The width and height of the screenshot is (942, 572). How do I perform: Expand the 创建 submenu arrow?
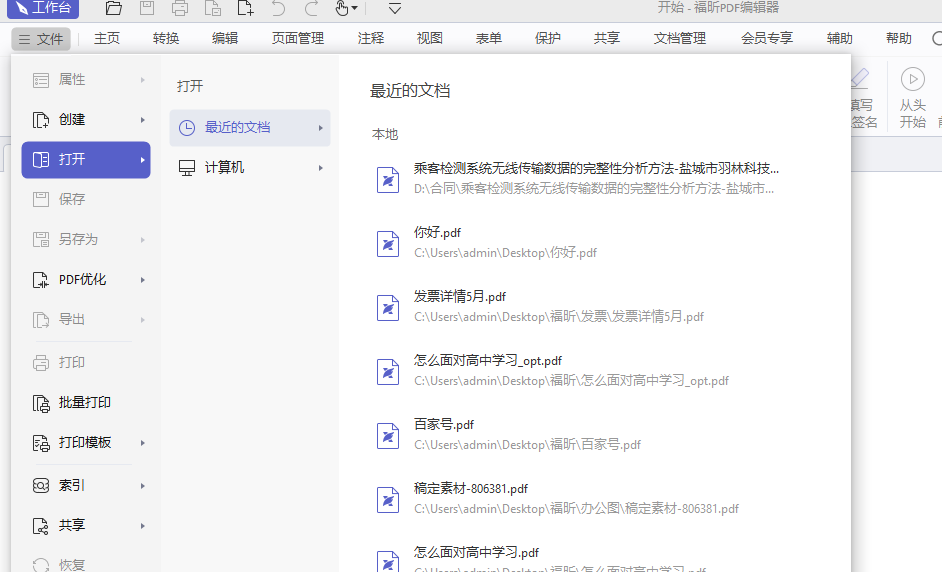click(143, 120)
